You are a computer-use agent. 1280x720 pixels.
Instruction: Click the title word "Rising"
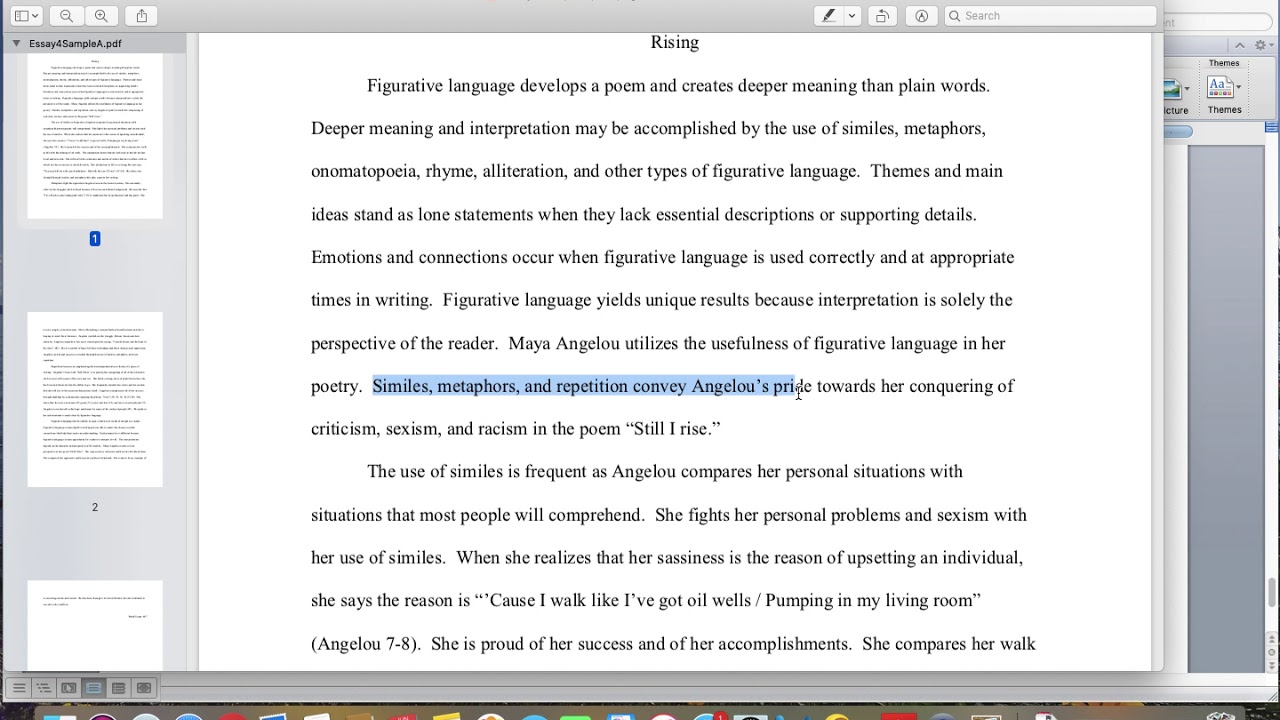675,42
